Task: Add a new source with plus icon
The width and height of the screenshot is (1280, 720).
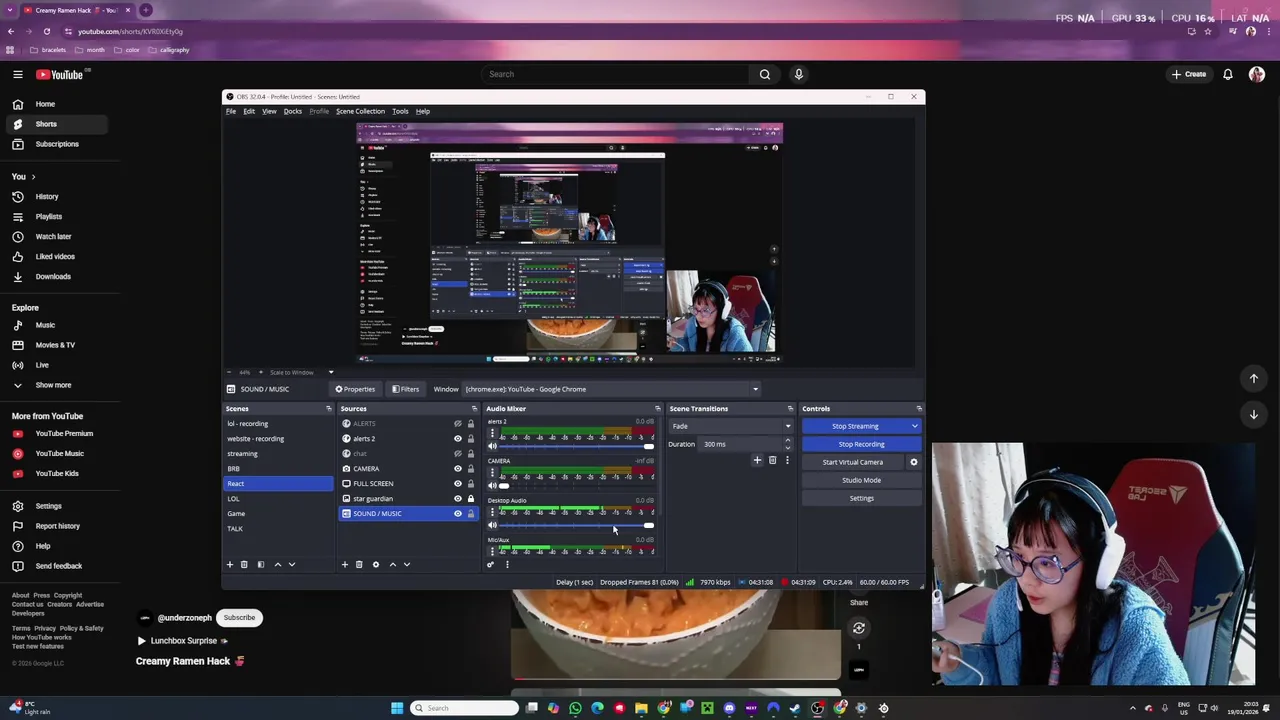Action: tap(345, 564)
